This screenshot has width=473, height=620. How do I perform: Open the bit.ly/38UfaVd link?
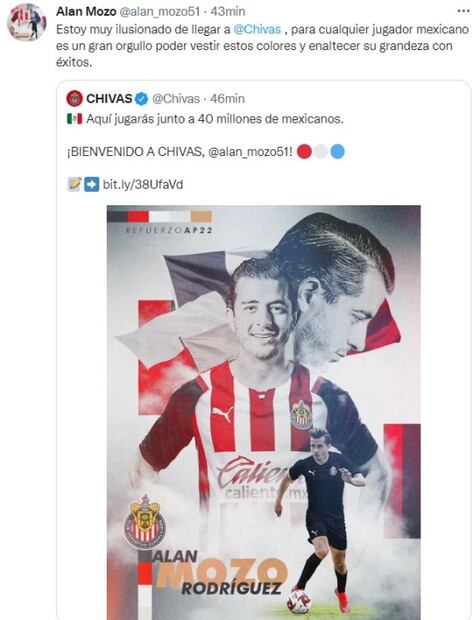click(x=143, y=185)
